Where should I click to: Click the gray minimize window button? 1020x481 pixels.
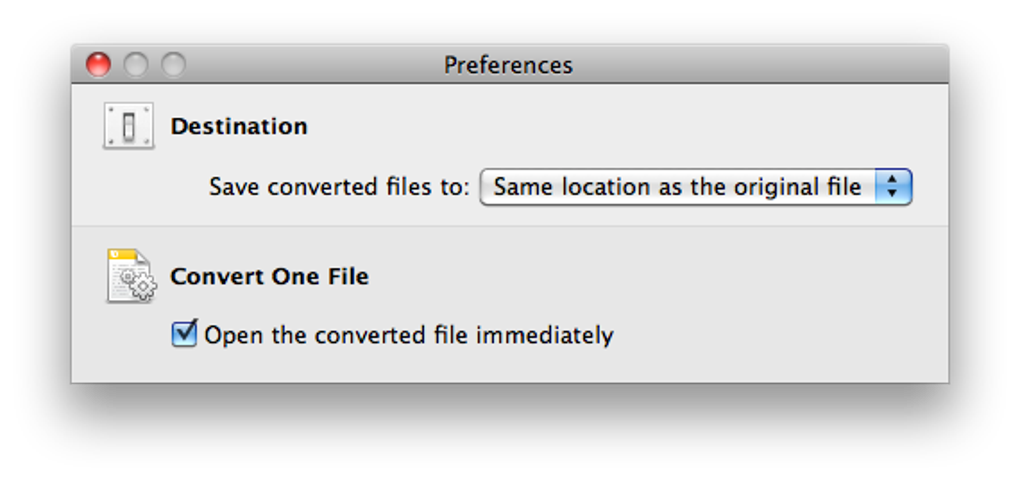pyautogui.click(x=136, y=65)
